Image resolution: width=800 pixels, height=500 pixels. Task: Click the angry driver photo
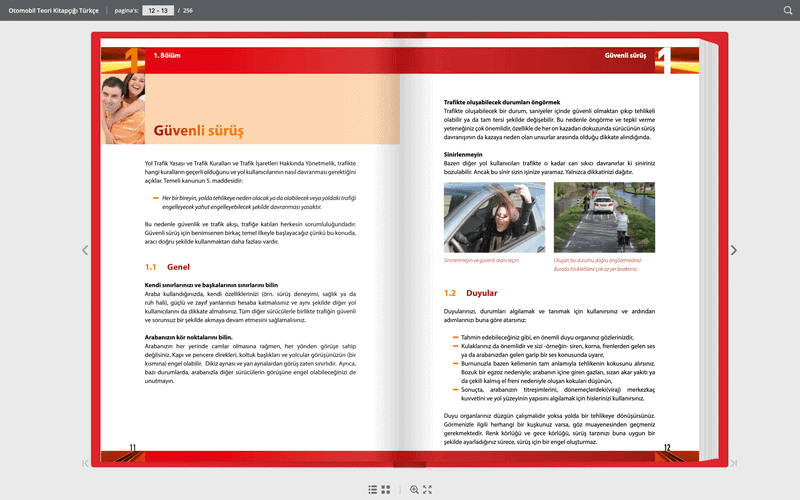pos(494,217)
